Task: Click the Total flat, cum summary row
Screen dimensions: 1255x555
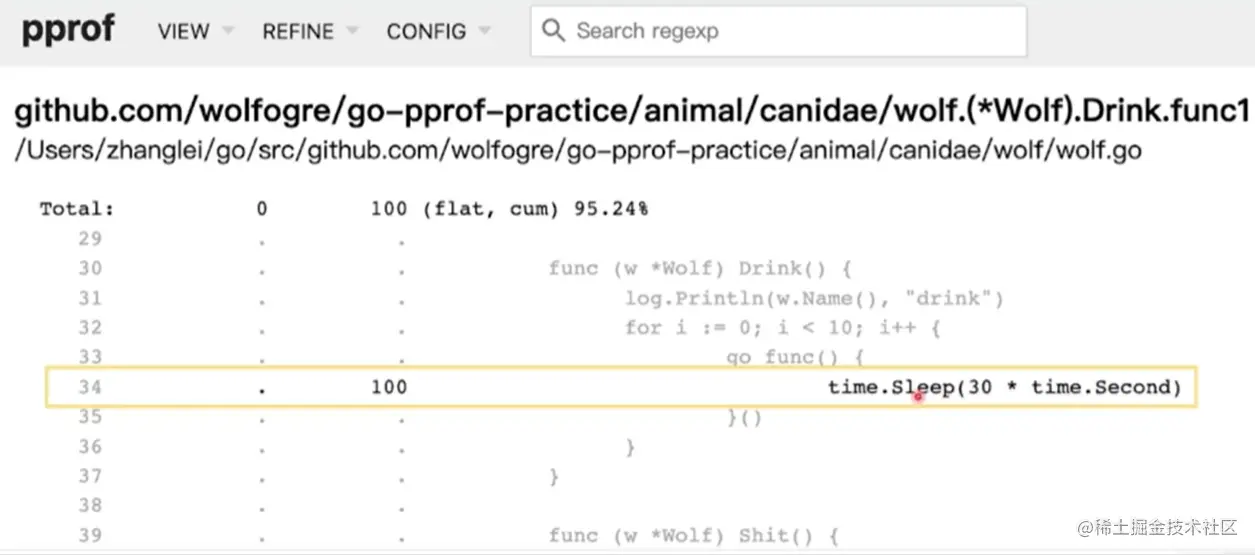Action: [343, 209]
